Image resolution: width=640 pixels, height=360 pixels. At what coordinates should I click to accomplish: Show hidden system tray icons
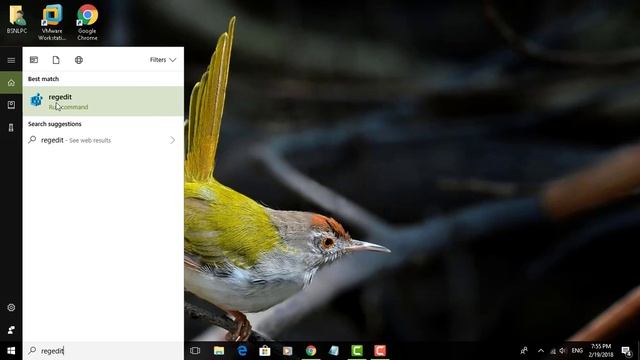(541, 351)
